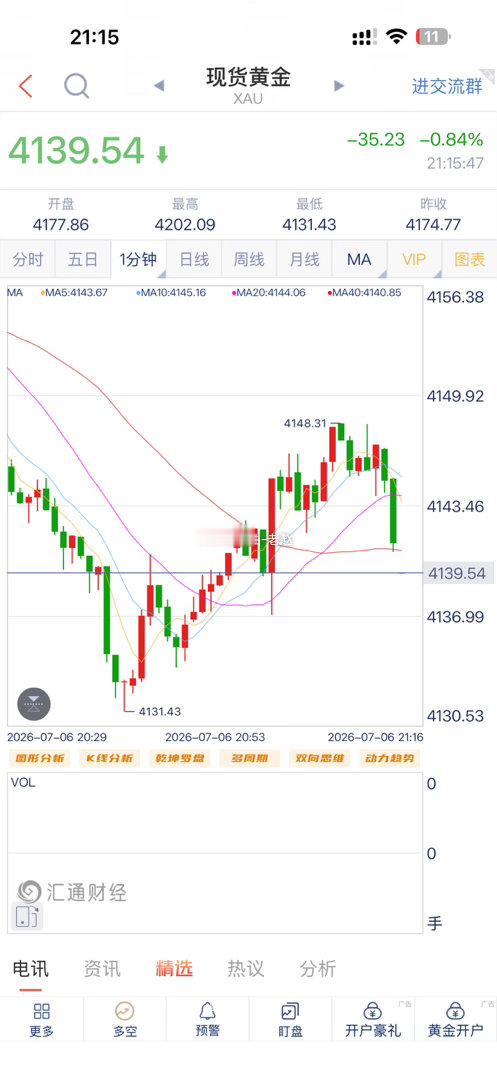The width and height of the screenshot is (497, 1080).
Task: Open 更多 grid icon in bottom bar
Action: tap(41, 1019)
